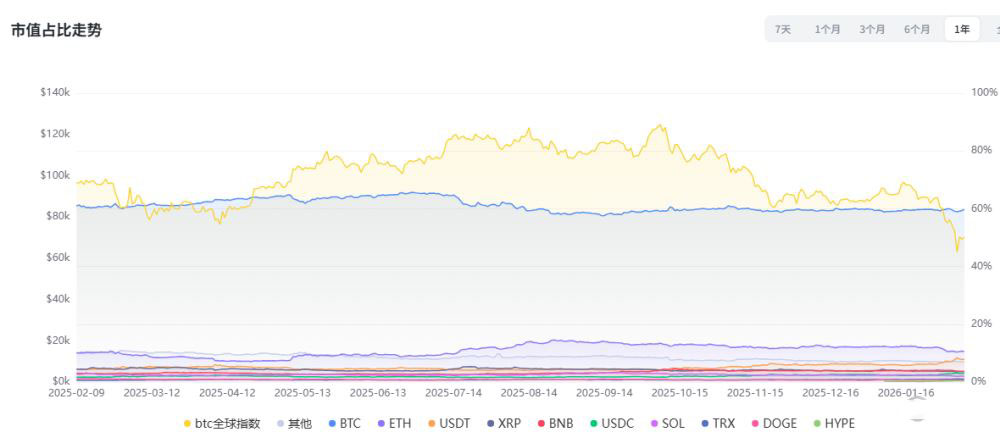1000x432 pixels.
Task: Choose the 6个月 range option
Action: point(917,30)
